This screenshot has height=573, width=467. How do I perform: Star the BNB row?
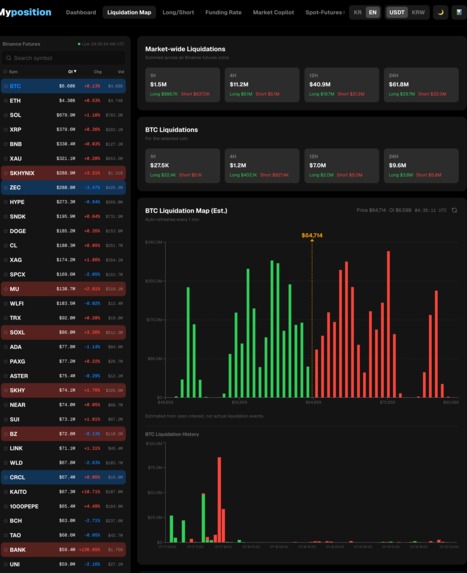[5, 144]
